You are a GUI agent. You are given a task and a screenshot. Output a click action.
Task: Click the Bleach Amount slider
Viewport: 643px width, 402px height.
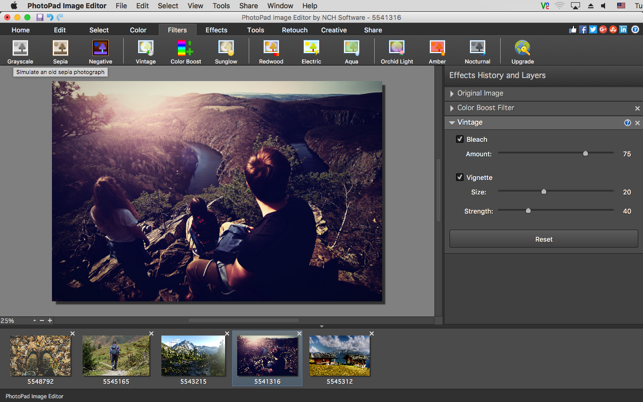(556, 153)
